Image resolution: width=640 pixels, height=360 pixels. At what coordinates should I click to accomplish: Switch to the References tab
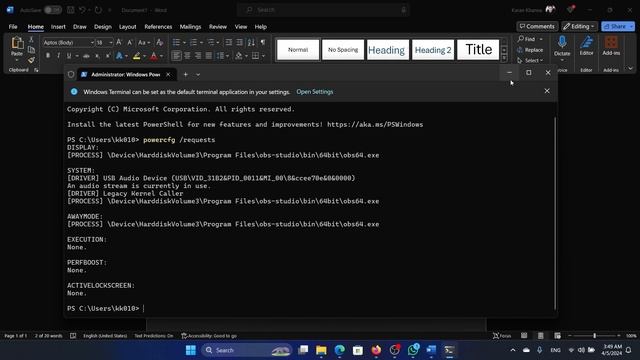click(158, 27)
